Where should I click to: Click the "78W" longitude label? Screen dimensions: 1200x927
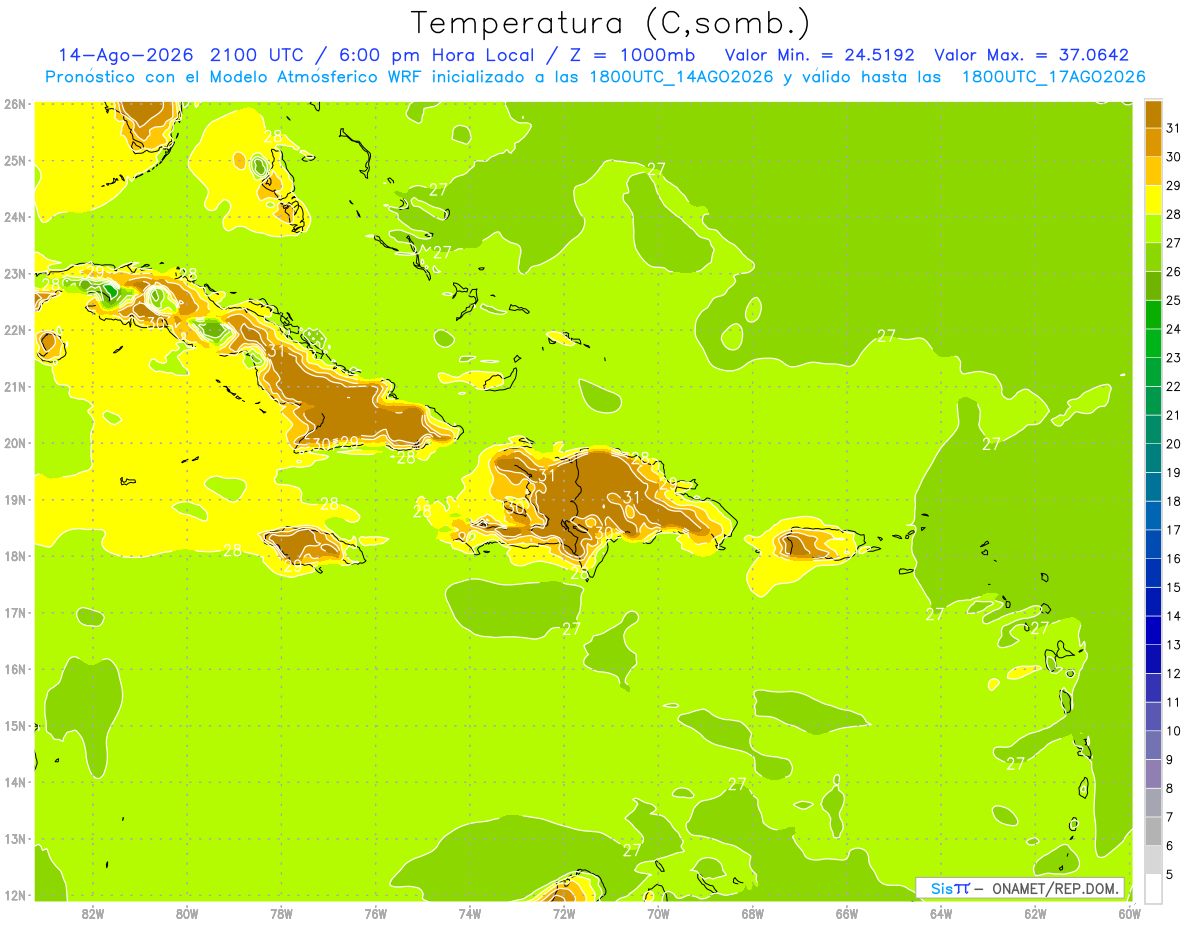281,913
